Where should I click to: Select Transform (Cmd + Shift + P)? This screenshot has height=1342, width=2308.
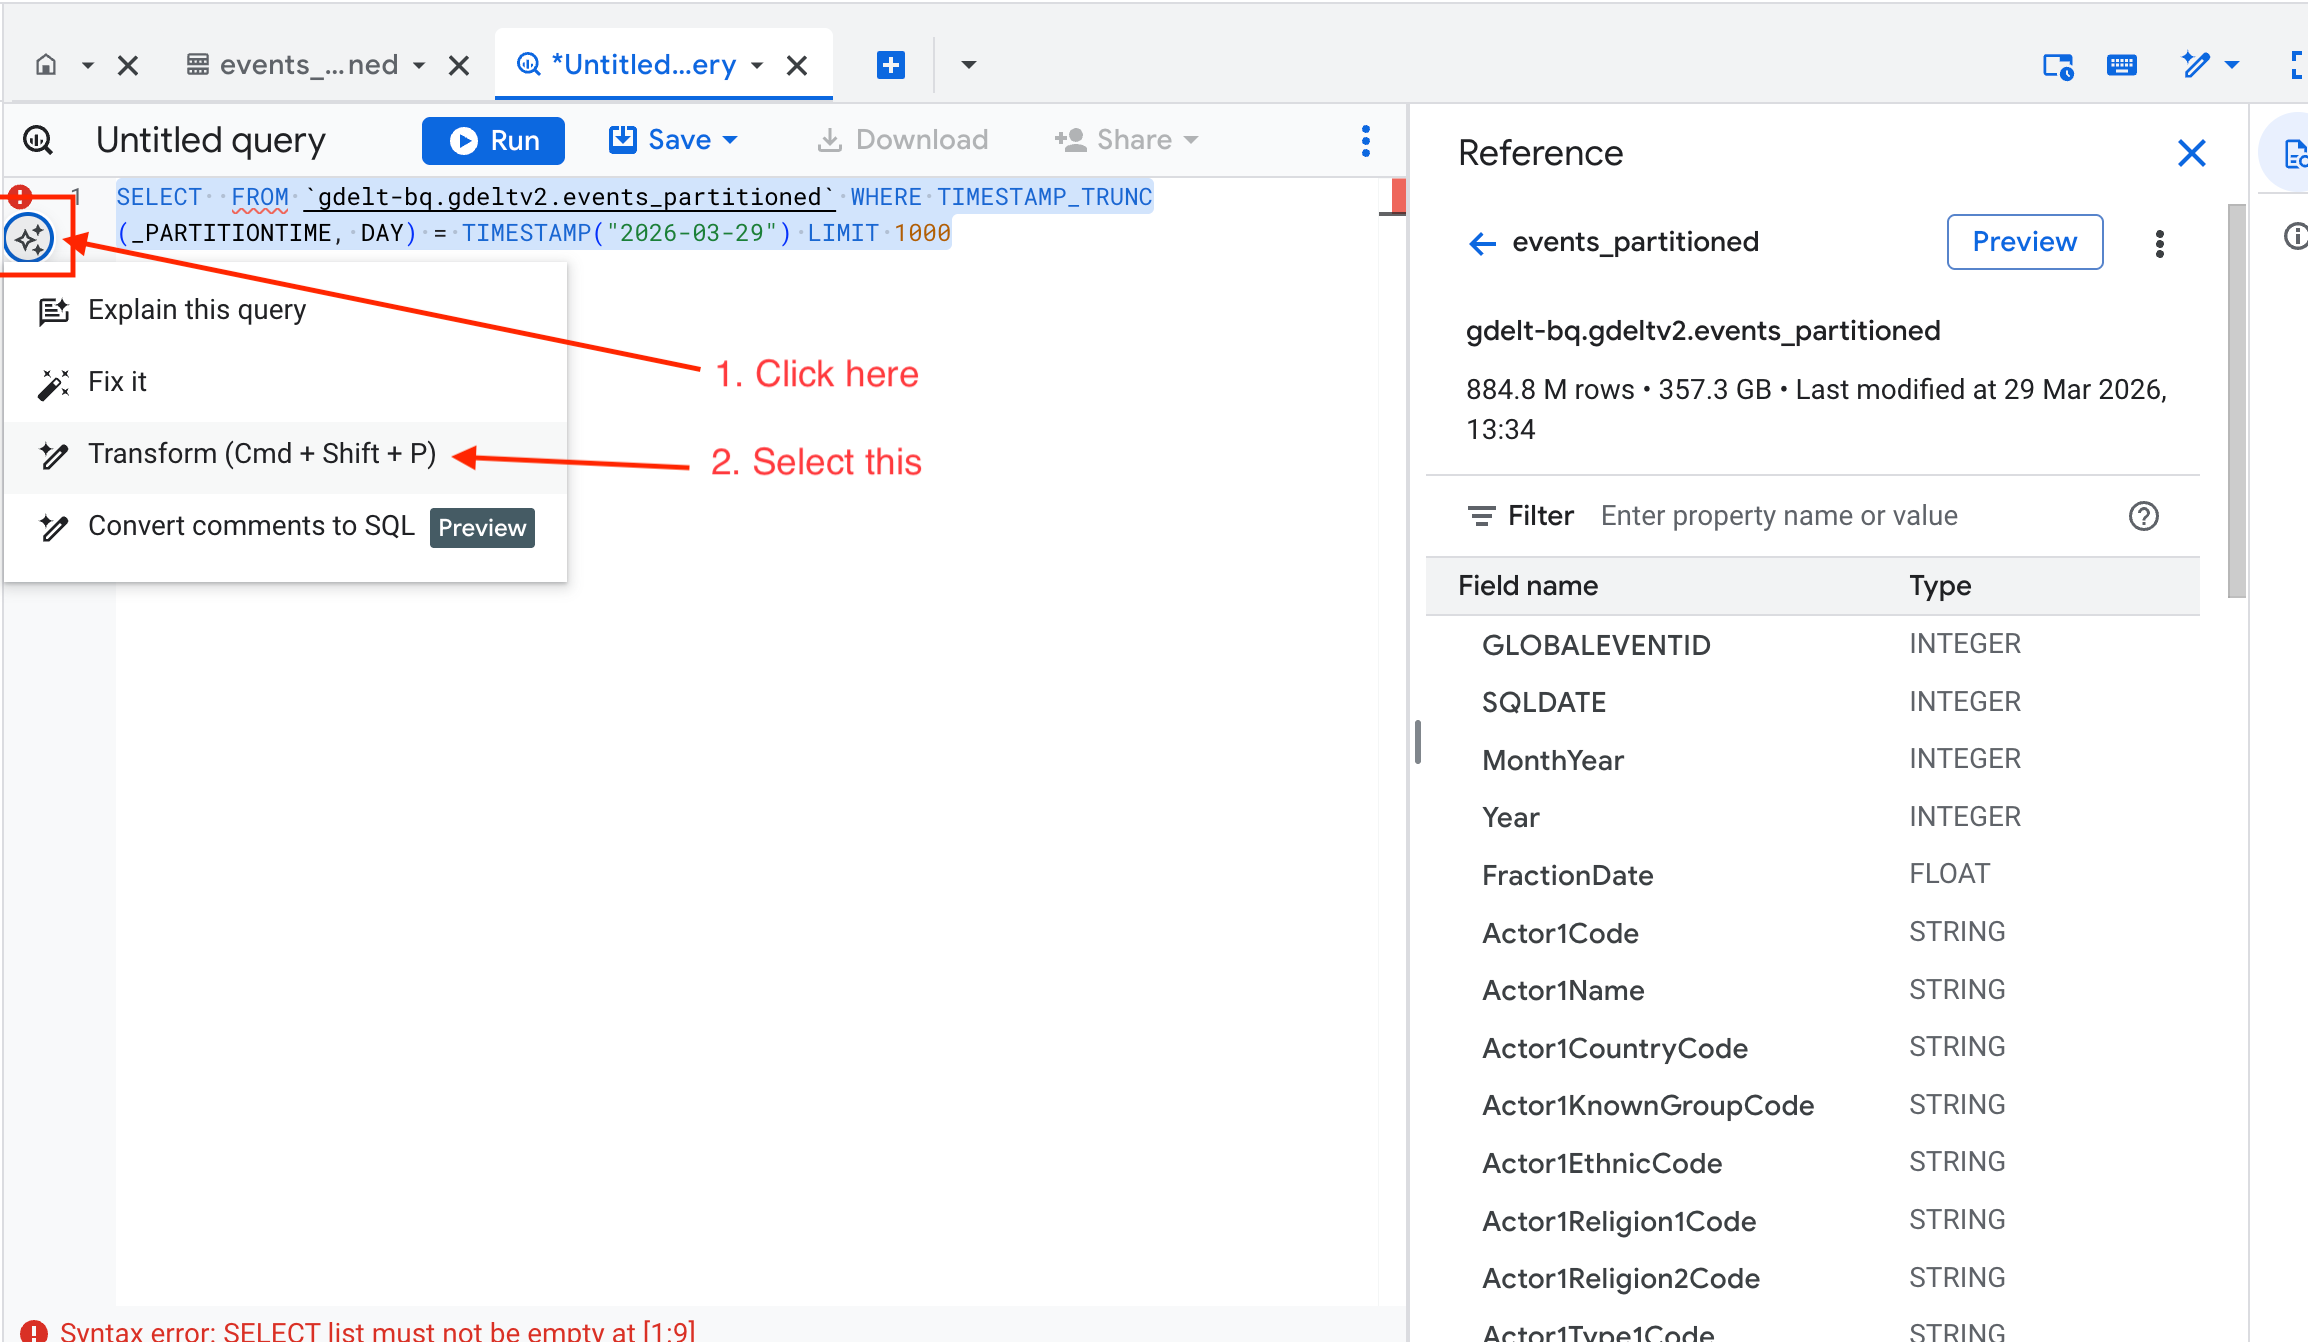285,454
